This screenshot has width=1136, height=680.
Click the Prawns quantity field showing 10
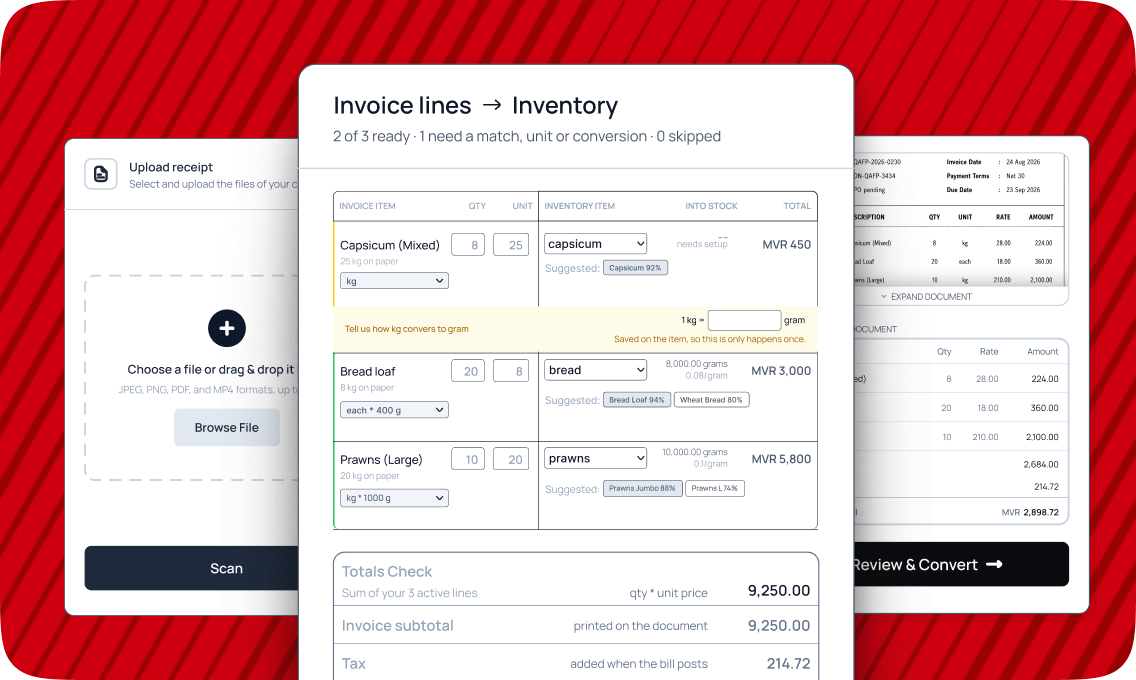468,459
